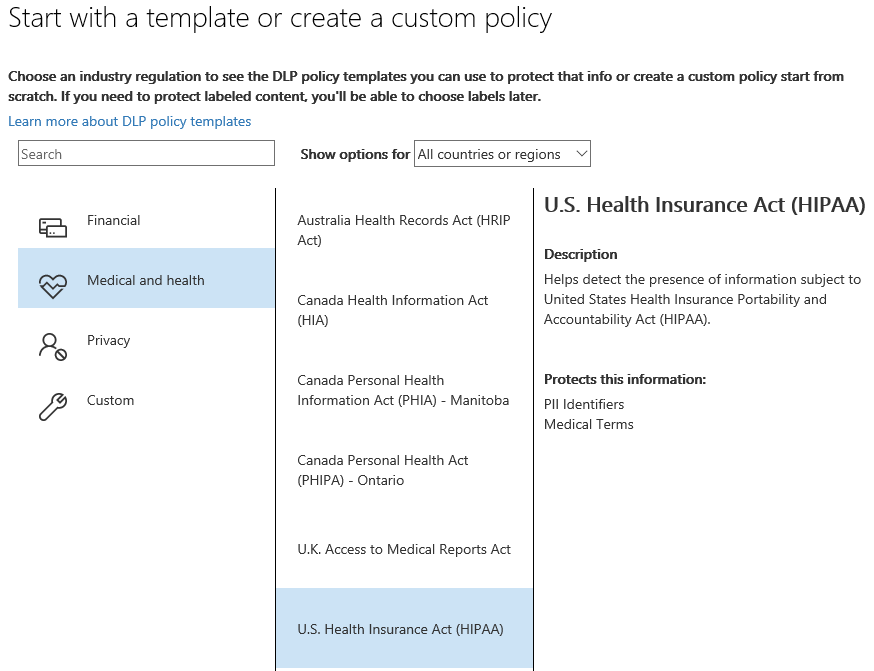Switch to the Financial category

(114, 220)
